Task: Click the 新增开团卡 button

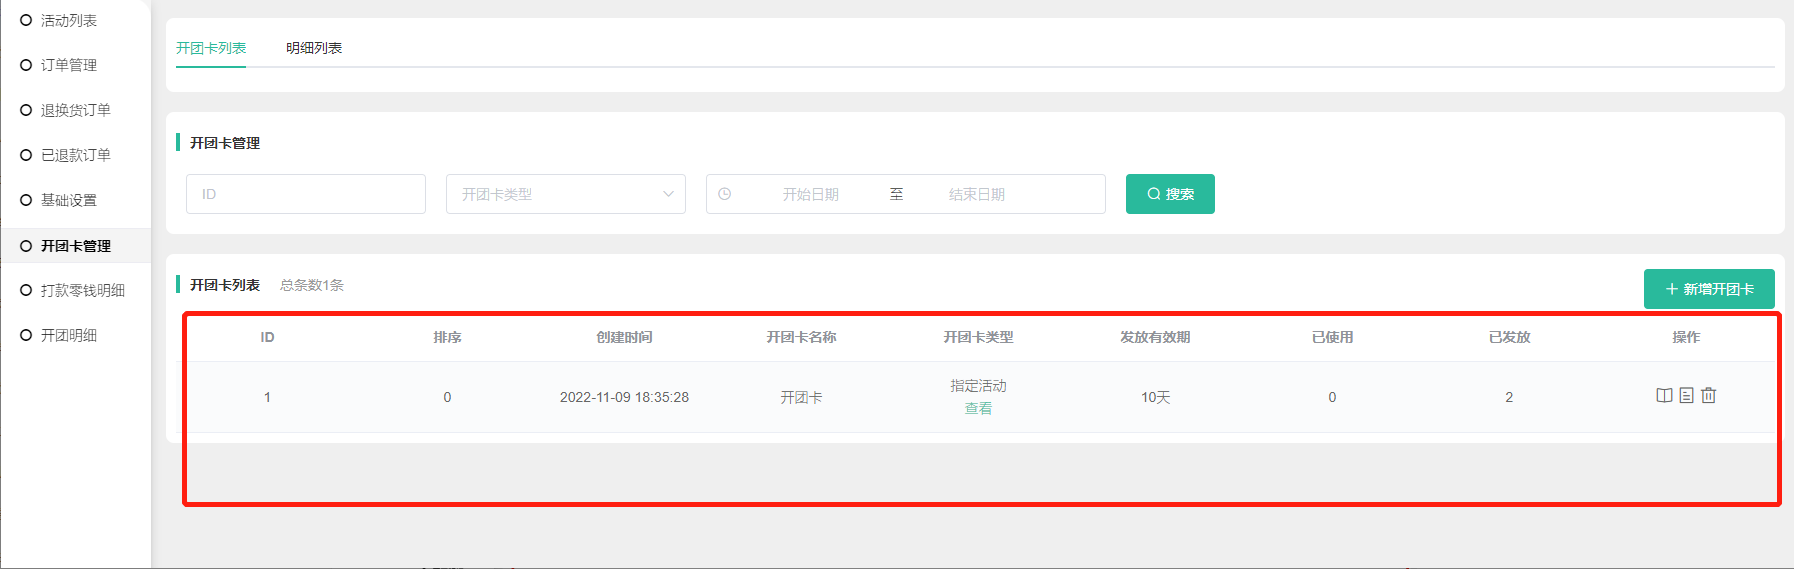Action: [x=1708, y=289]
